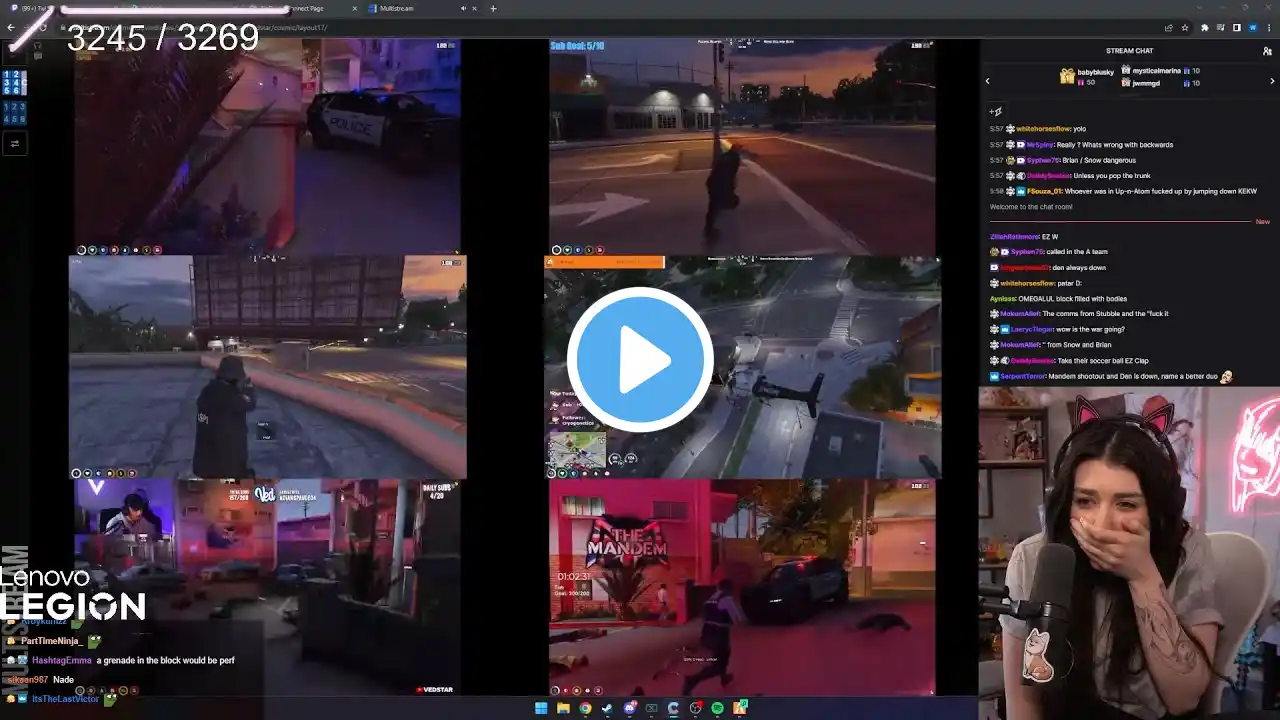This screenshot has height=720, width=1280.
Task: Click the chat bubble icon in left sidebar
Action: click(38, 56)
